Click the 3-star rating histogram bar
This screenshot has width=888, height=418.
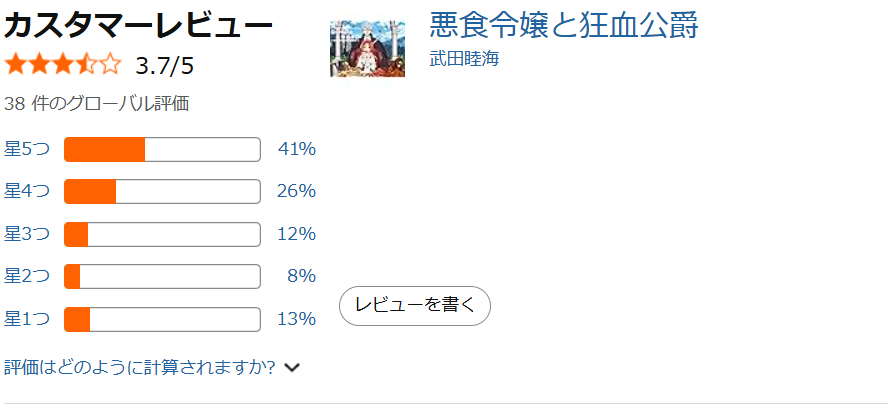click(x=162, y=234)
